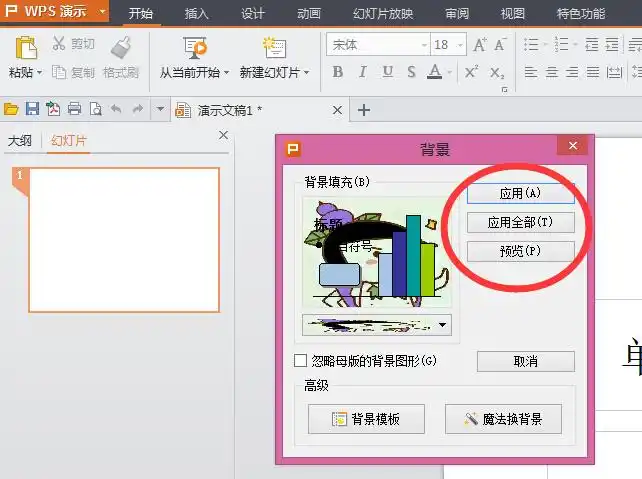
Task: Switch to 审阅 ribbon tab
Action: pyautogui.click(x=457, y=14)
